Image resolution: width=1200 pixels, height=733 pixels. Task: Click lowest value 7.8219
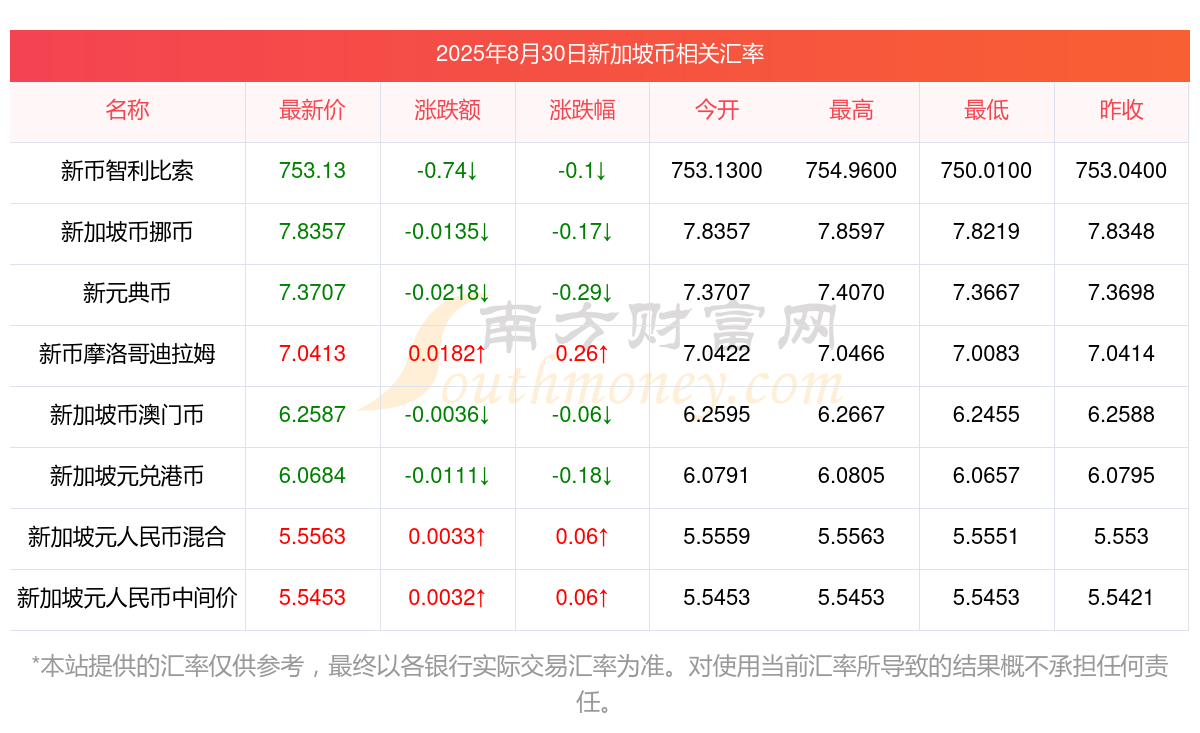pos(986,232)
